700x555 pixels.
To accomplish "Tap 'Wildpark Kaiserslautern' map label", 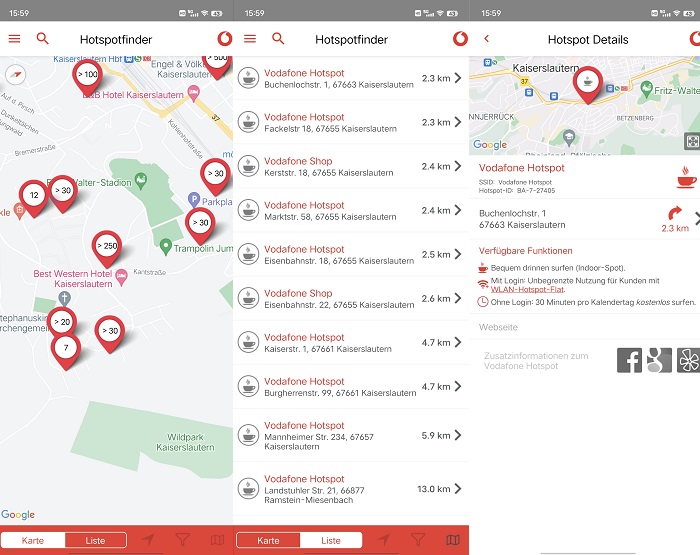I will click(185, 442).
